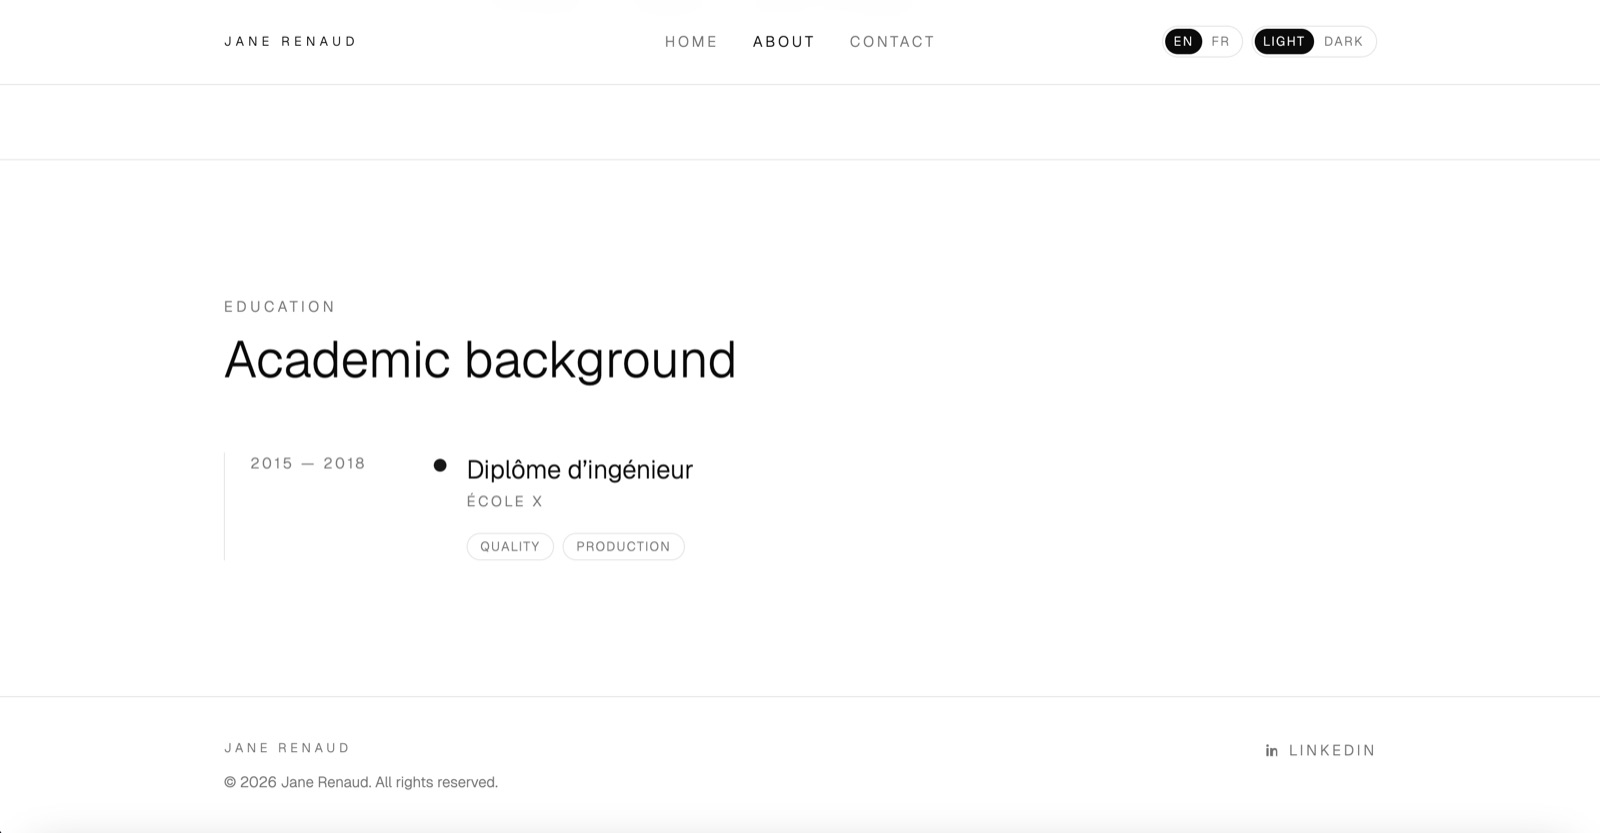The image size is (1600, 833).
Task: Click the JANE RENAUD header logo
Action: pos(290,41)
